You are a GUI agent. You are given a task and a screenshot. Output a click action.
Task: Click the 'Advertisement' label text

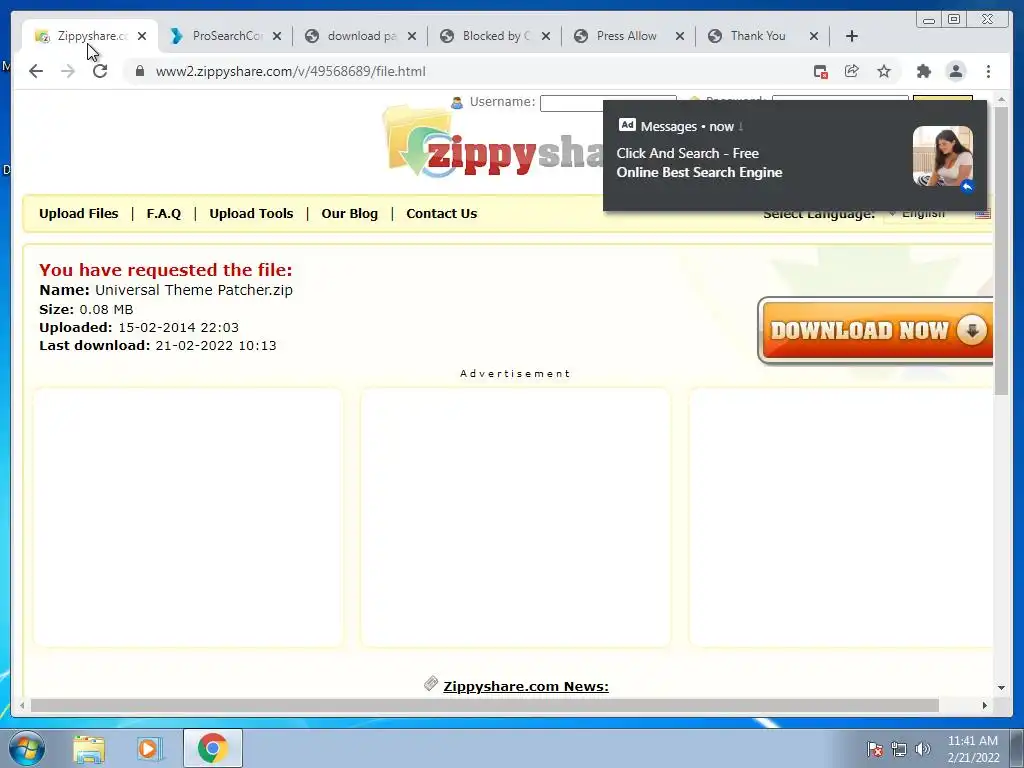coord(515,374)
